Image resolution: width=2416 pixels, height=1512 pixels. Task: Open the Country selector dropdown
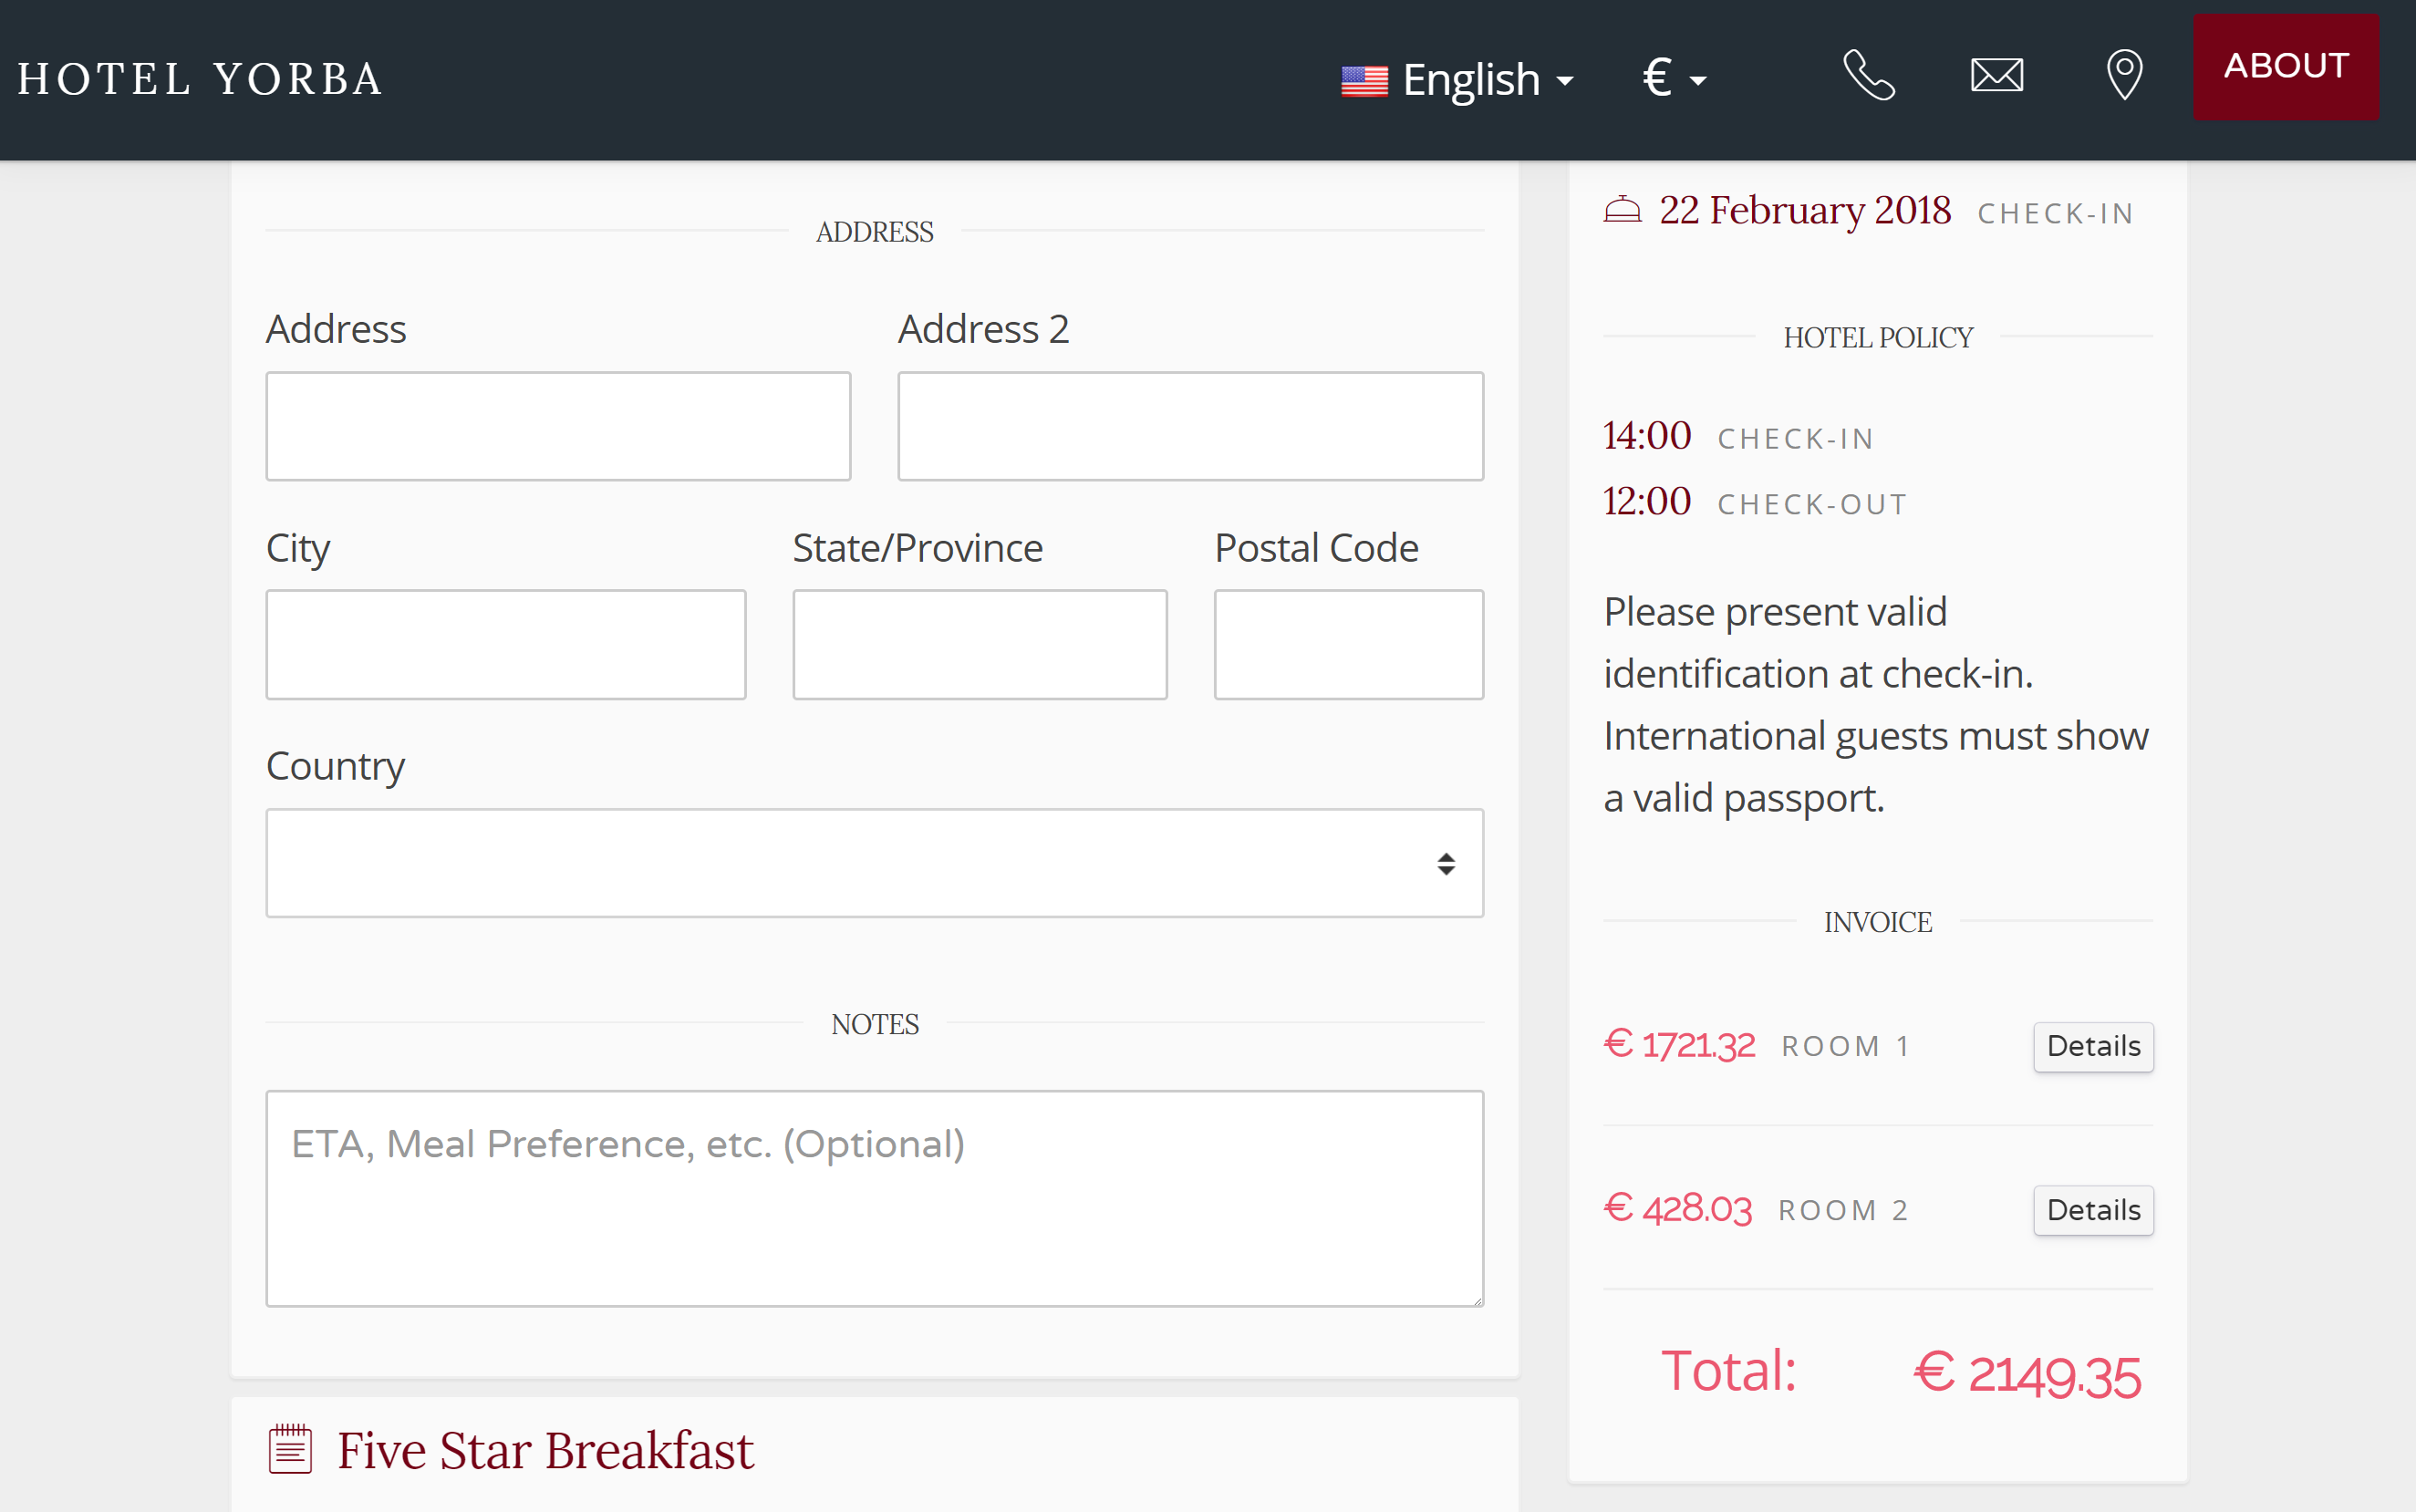tap(875, 863)
